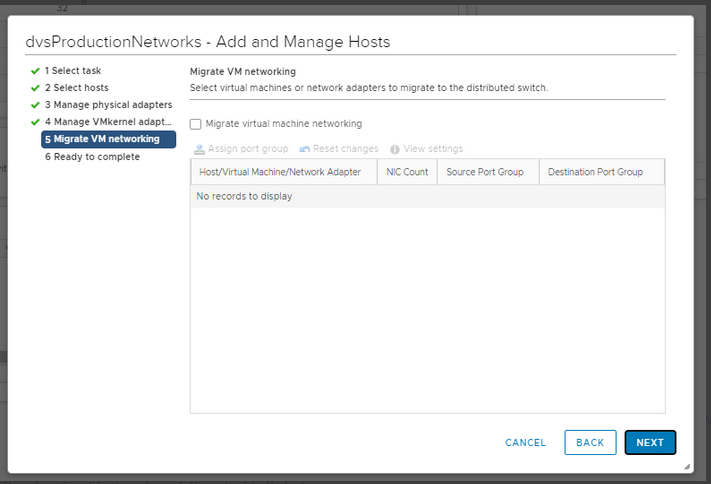Screen dimensions: 711x484
Task: Click the View settings info icon
Action: click(x=395, y=149)
